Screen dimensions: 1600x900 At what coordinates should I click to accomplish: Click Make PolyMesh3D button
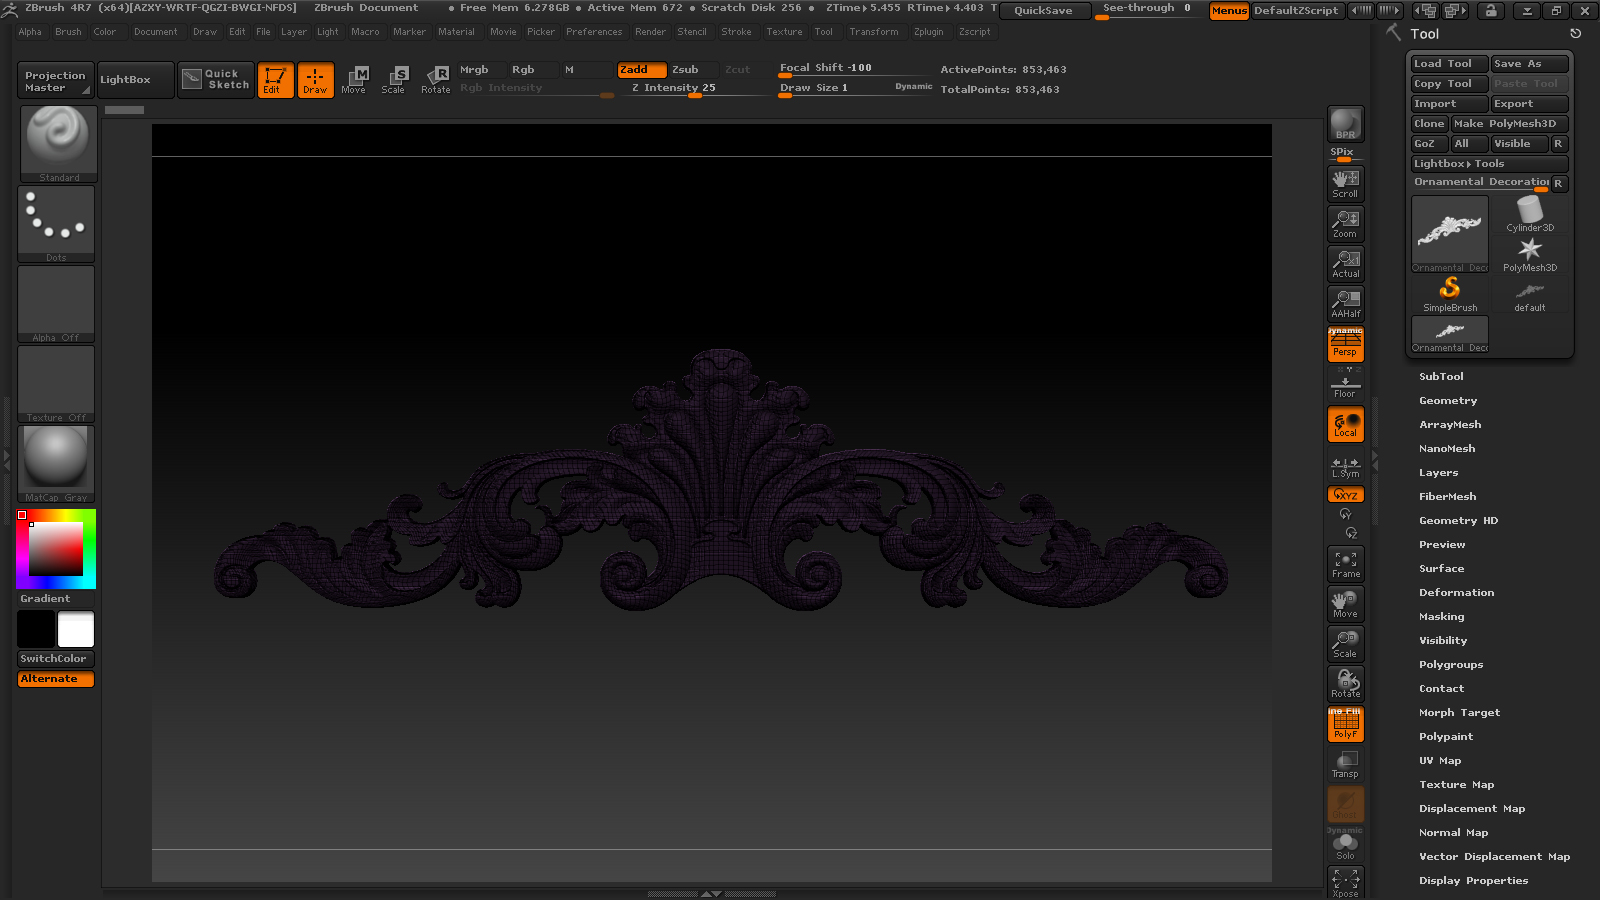(1509, 124)
